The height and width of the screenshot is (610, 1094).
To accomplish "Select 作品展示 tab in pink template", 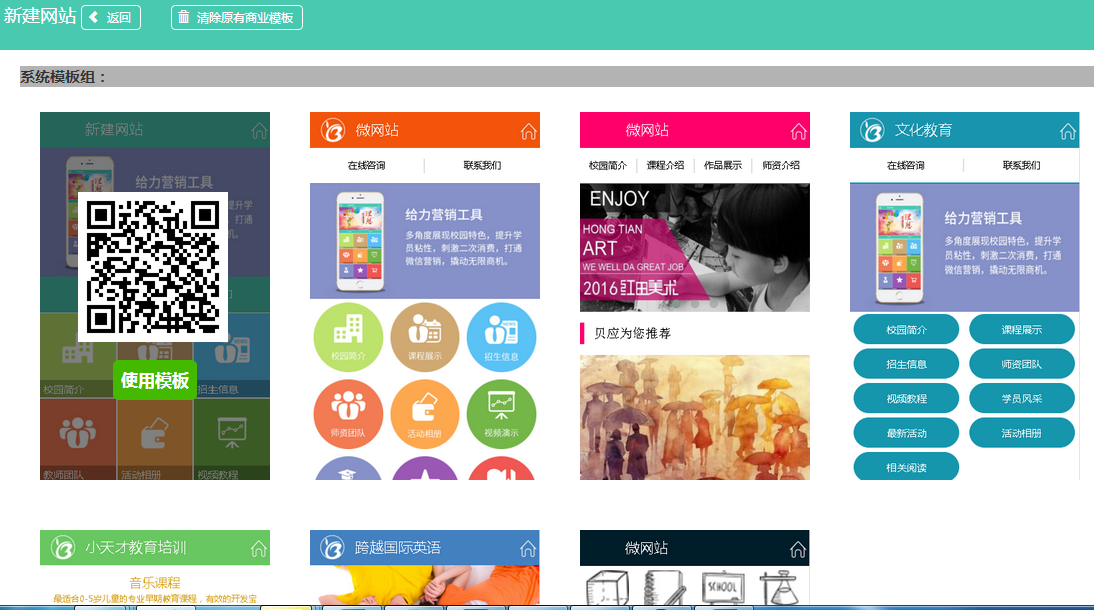I will pos(723,165).
